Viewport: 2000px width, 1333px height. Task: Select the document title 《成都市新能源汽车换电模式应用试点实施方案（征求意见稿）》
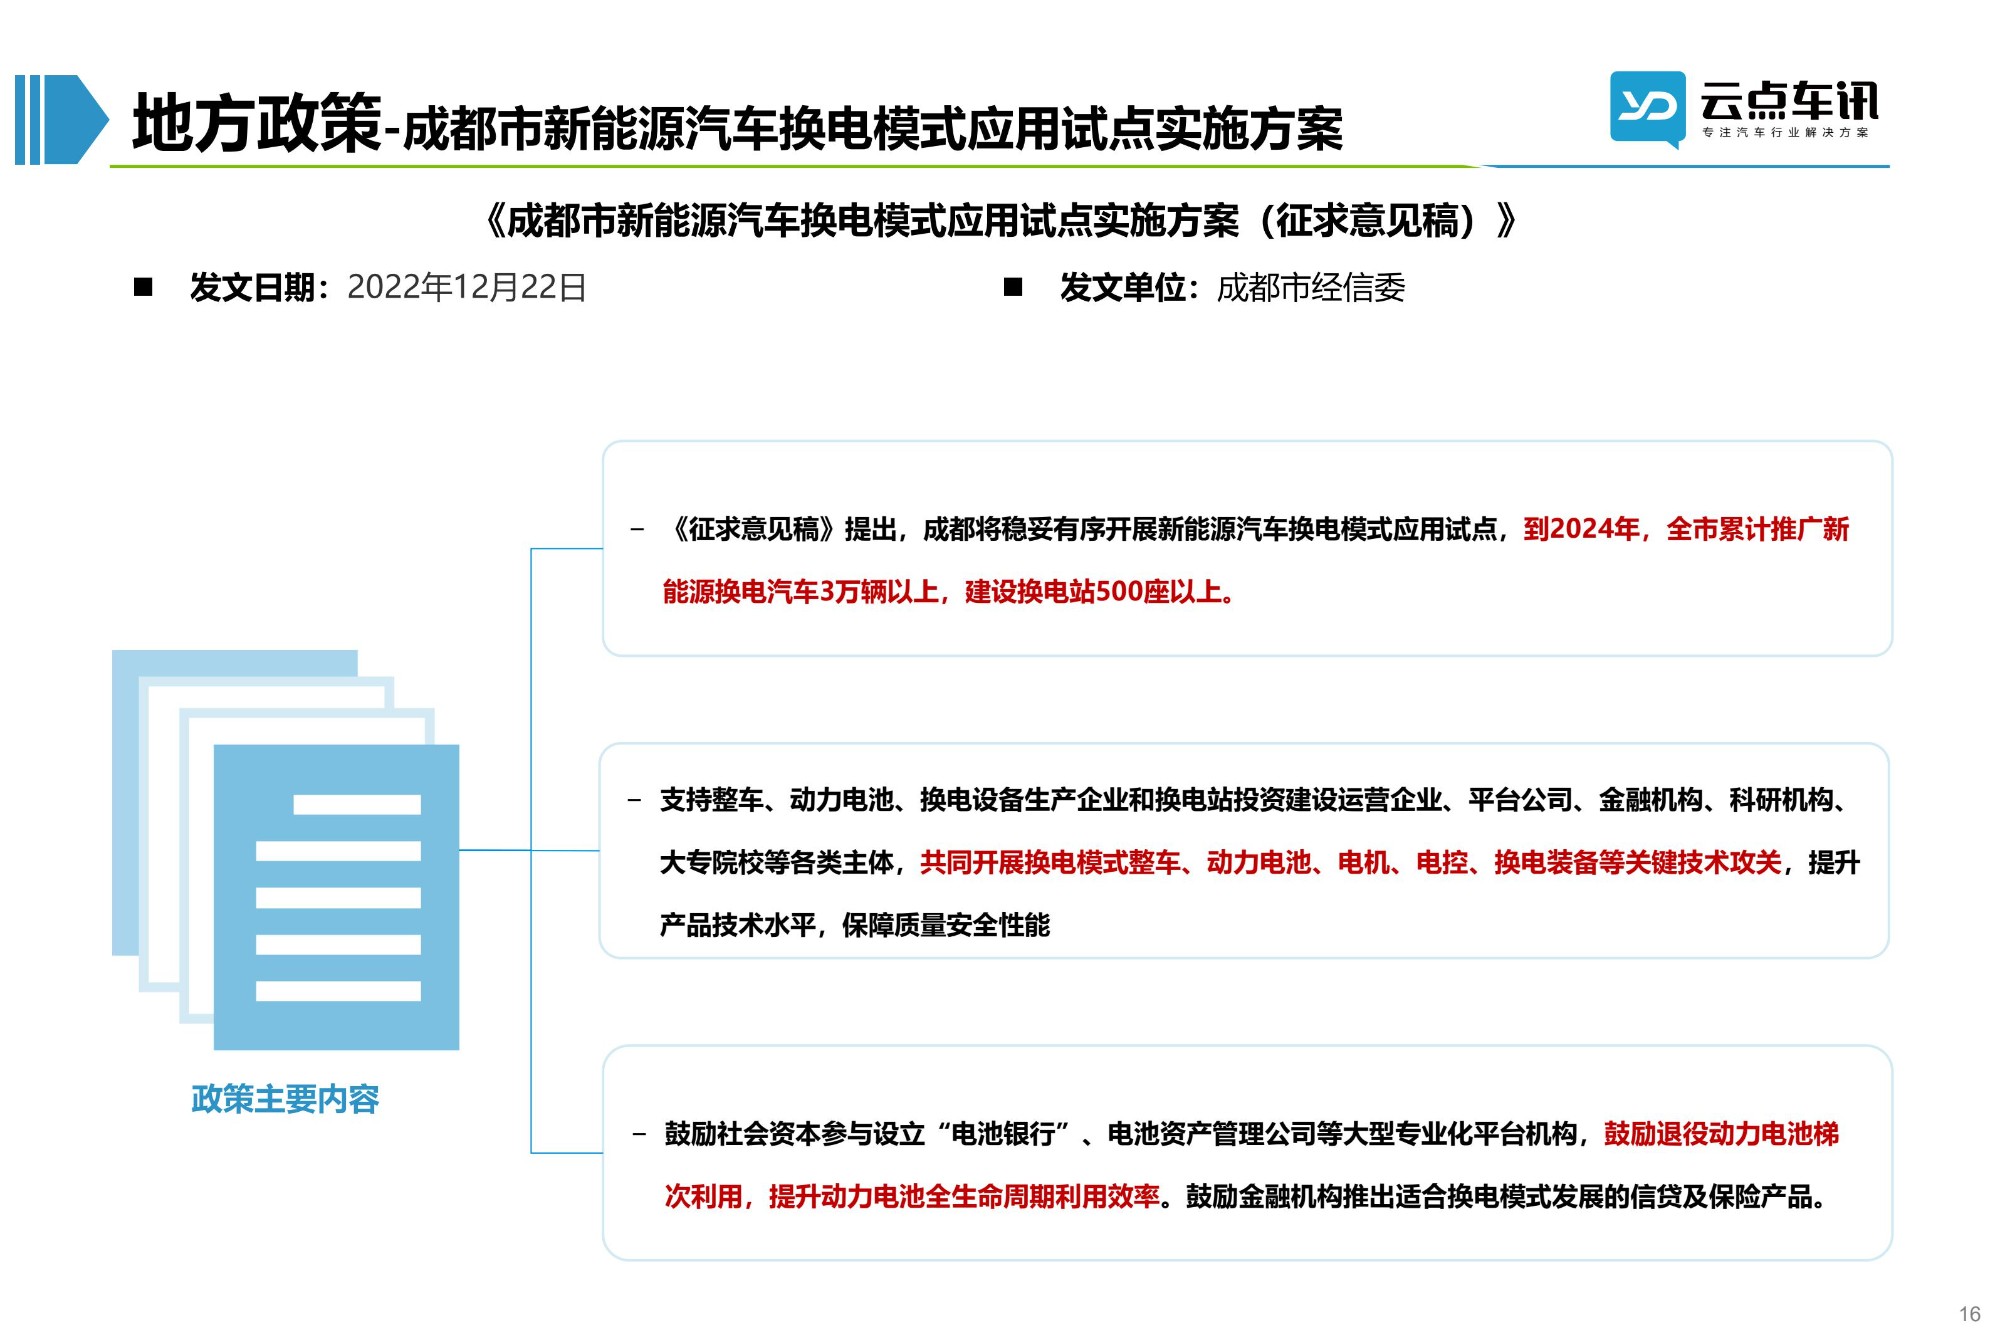pos(1000,220)
